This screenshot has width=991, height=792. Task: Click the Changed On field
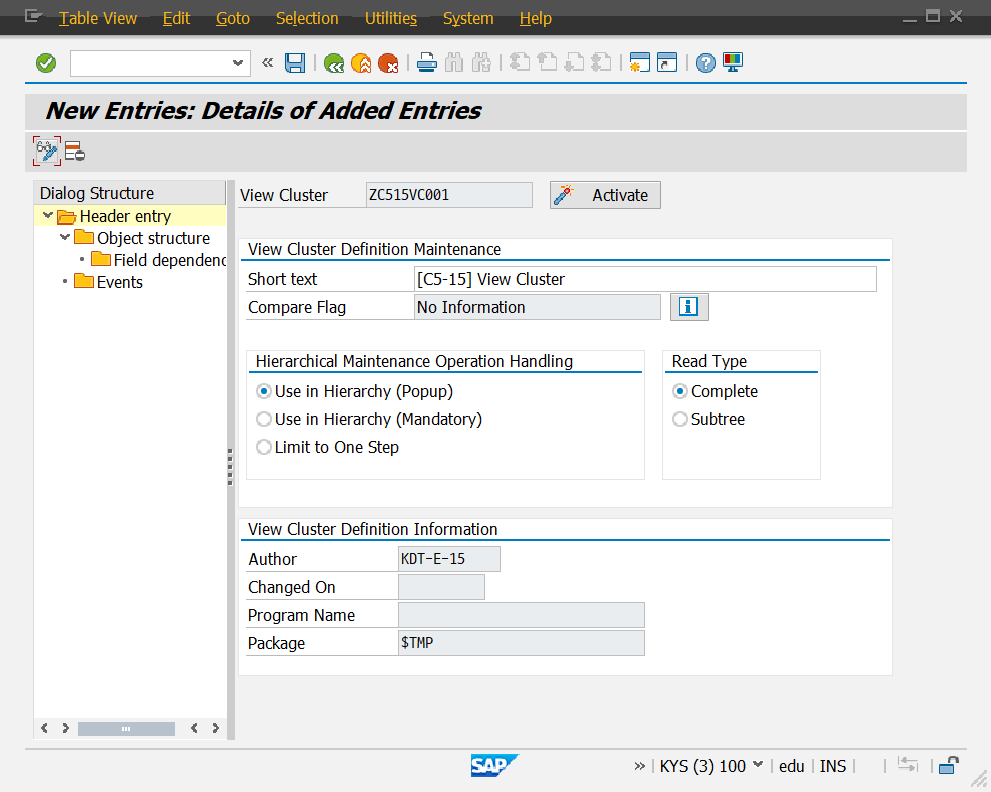[x=441, y=587]
